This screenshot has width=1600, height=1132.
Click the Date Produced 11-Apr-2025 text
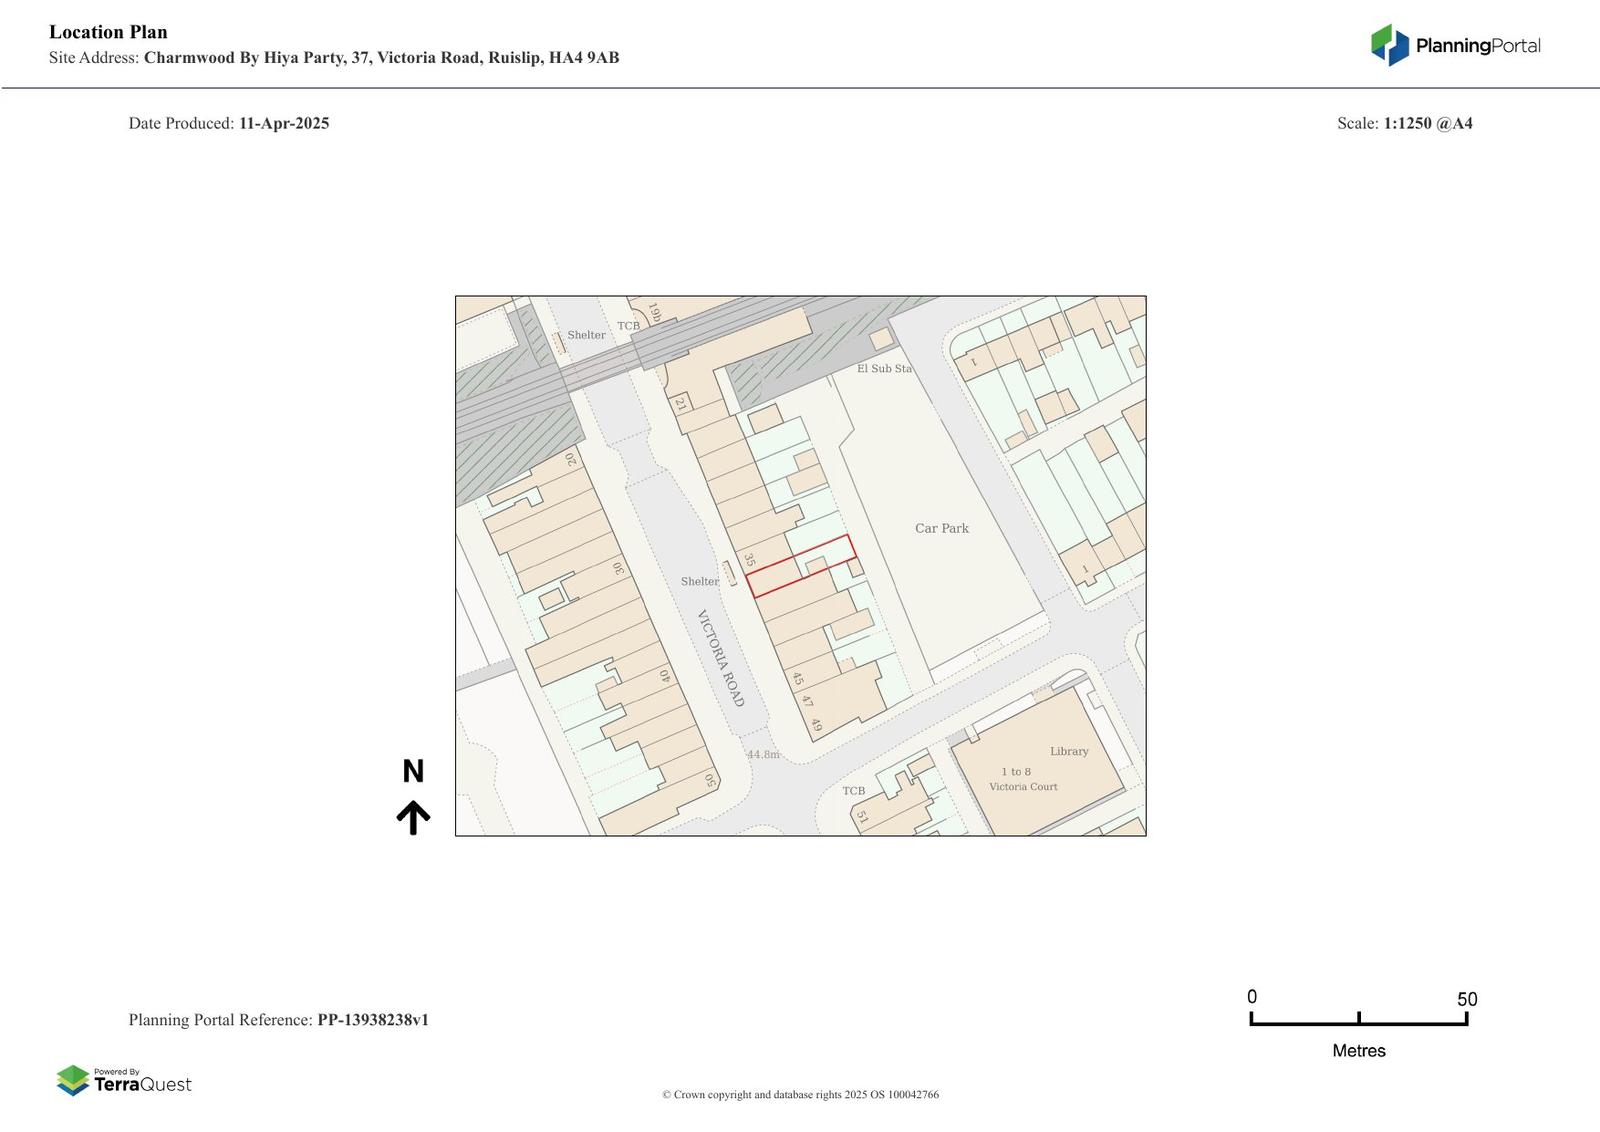229,123
